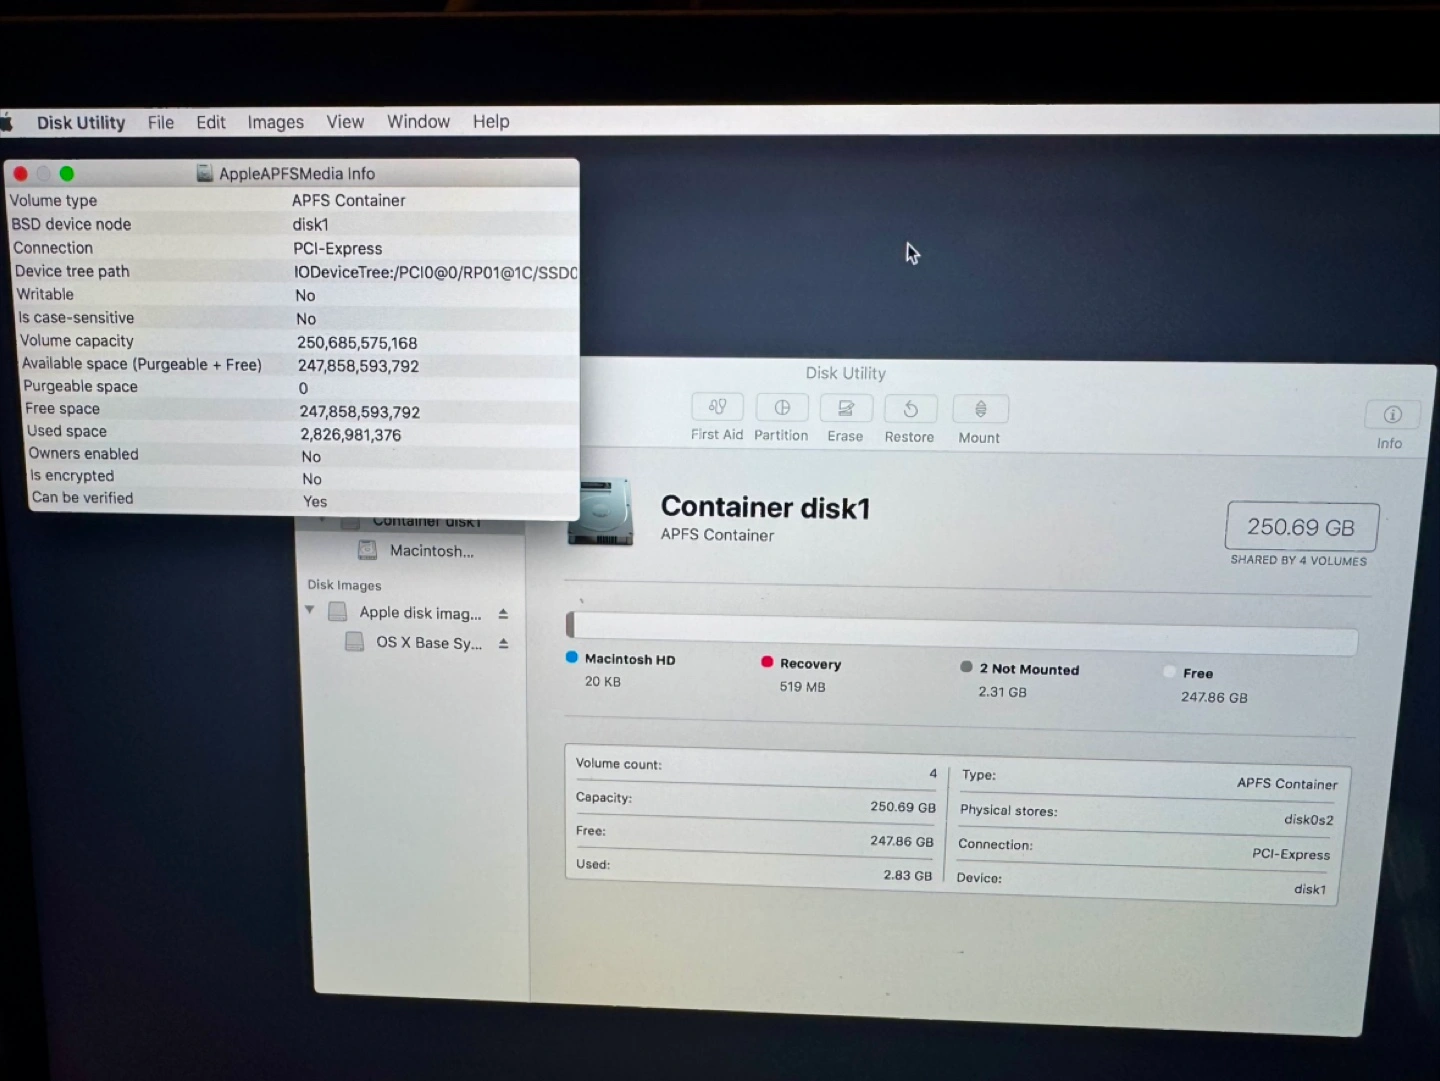Viewport: 1440px width, 1081px height.
Task: Click the Is encrypted row
Action: 304,477
